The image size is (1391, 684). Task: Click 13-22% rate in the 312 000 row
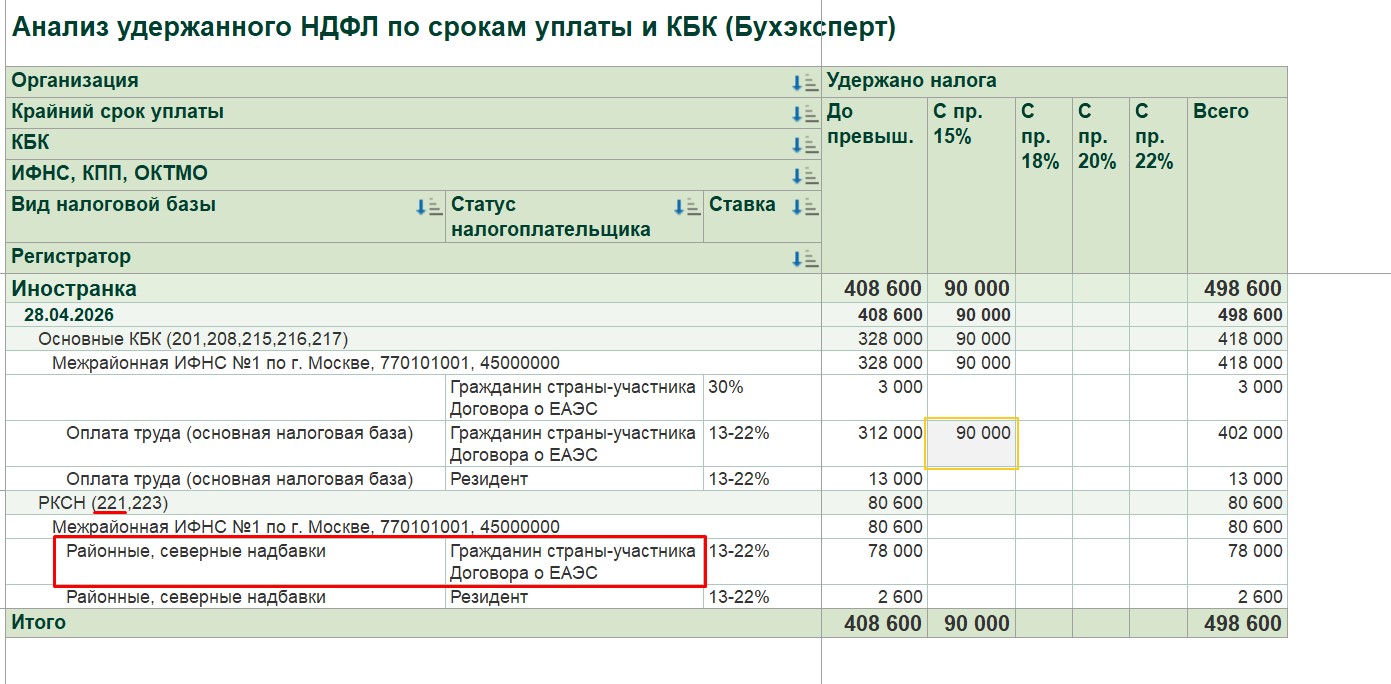pyautogui.click(x=763, y=445)
